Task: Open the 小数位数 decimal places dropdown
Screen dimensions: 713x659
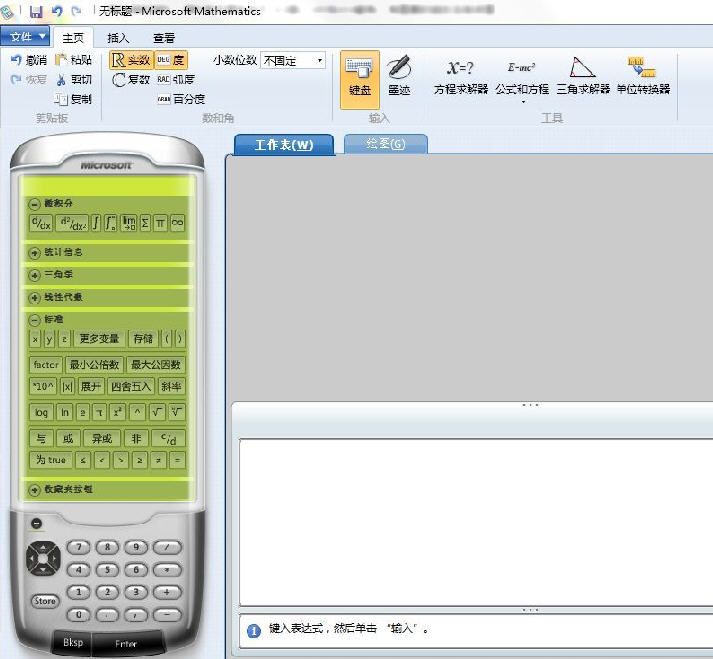Action: tap(293, 60)
